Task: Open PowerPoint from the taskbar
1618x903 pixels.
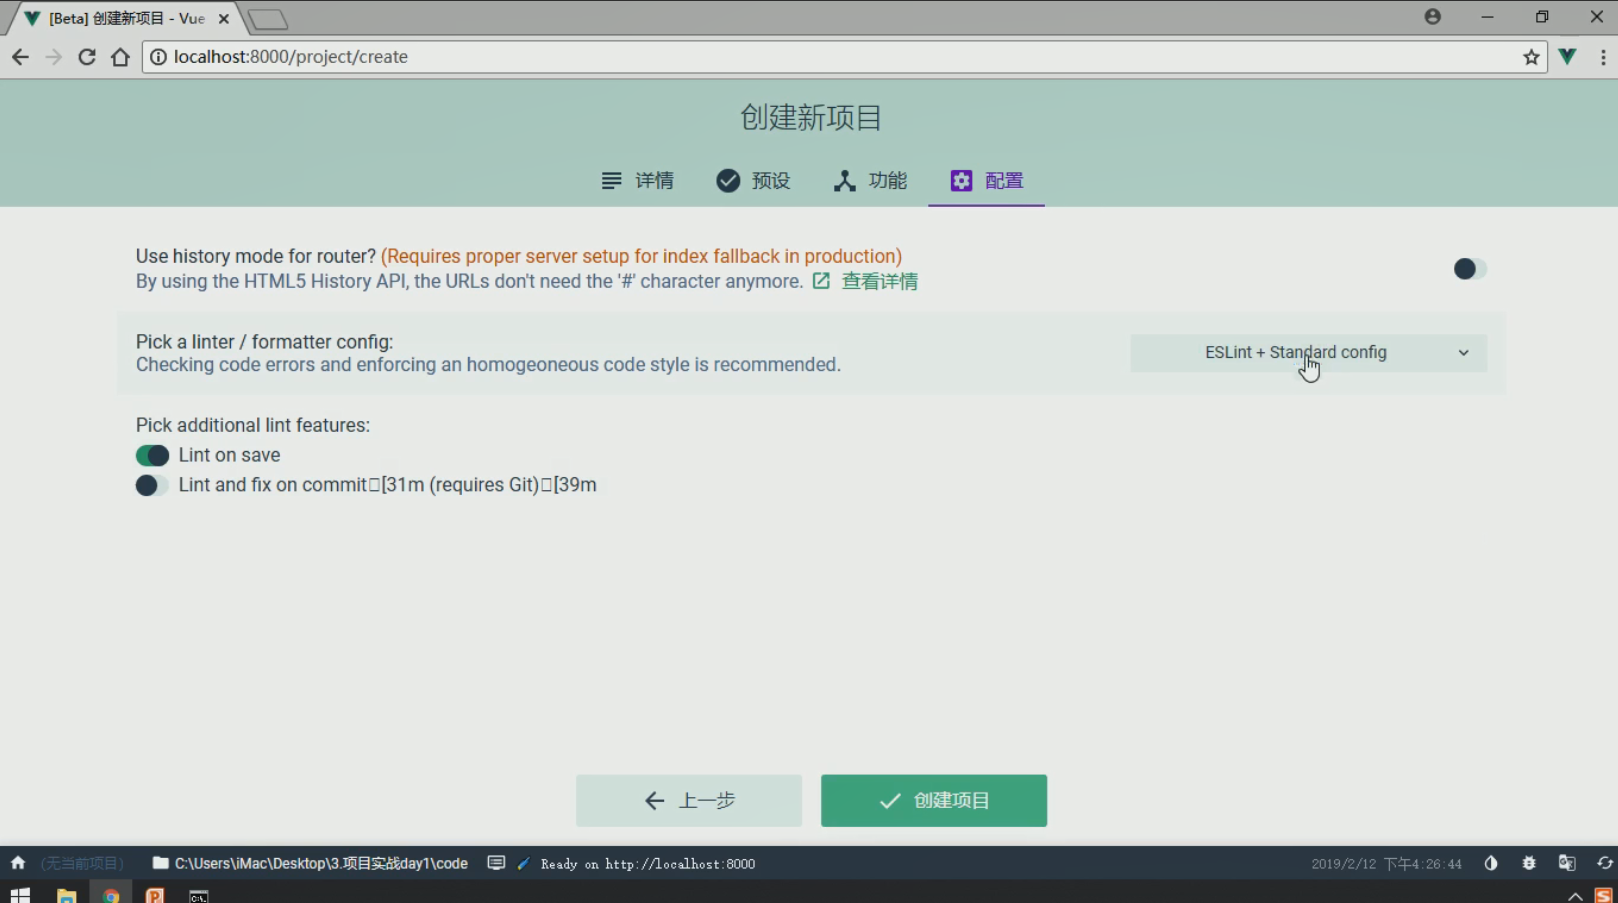Action: coord(155,895)
